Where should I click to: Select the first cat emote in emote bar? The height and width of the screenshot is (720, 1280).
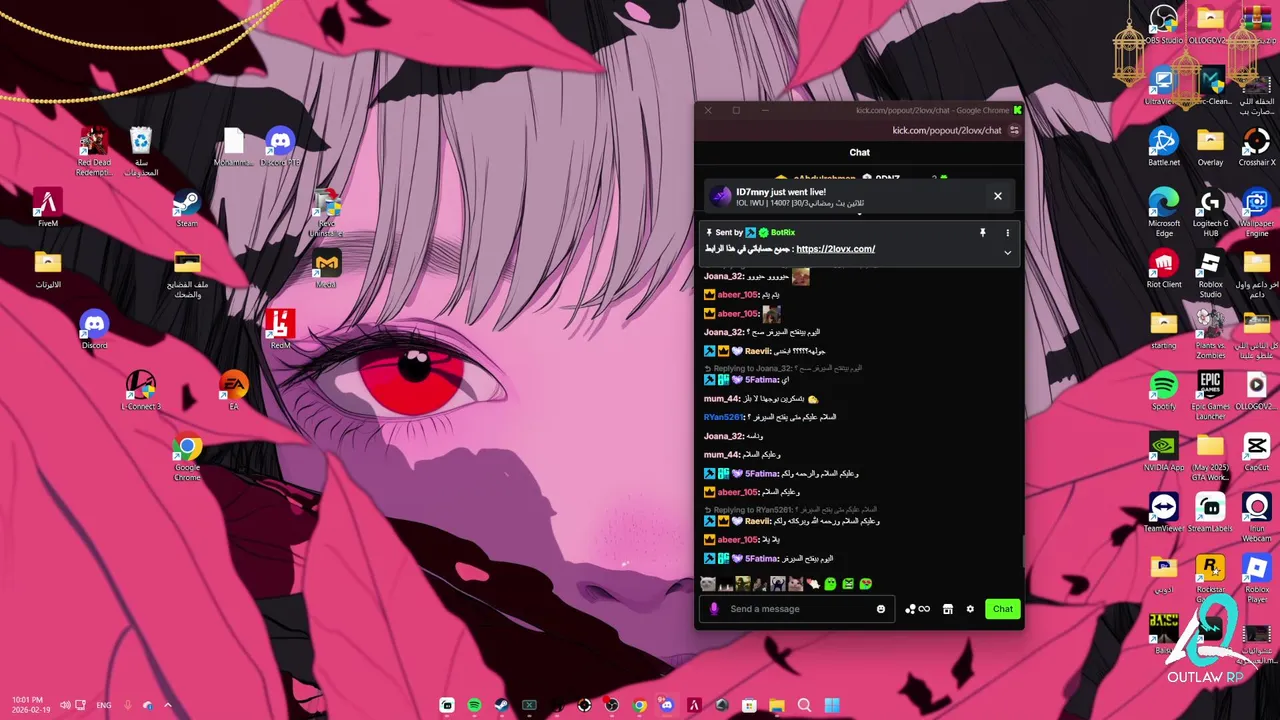tap(708, 584)
